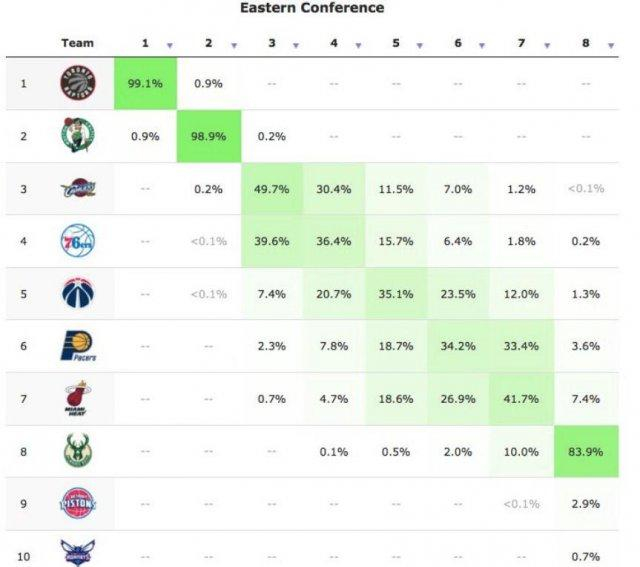This screenshot has width=640, height=567.
Task: Click the column 6 header
Action: (x=458, y=43)
